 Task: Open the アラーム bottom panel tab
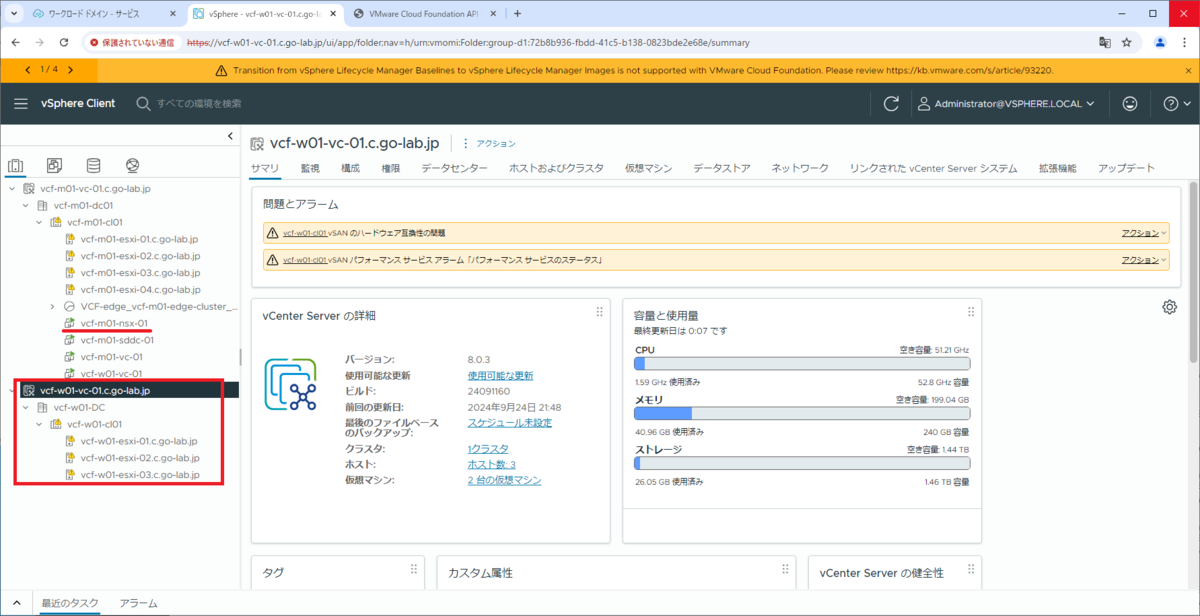click(x=138, y=604)
